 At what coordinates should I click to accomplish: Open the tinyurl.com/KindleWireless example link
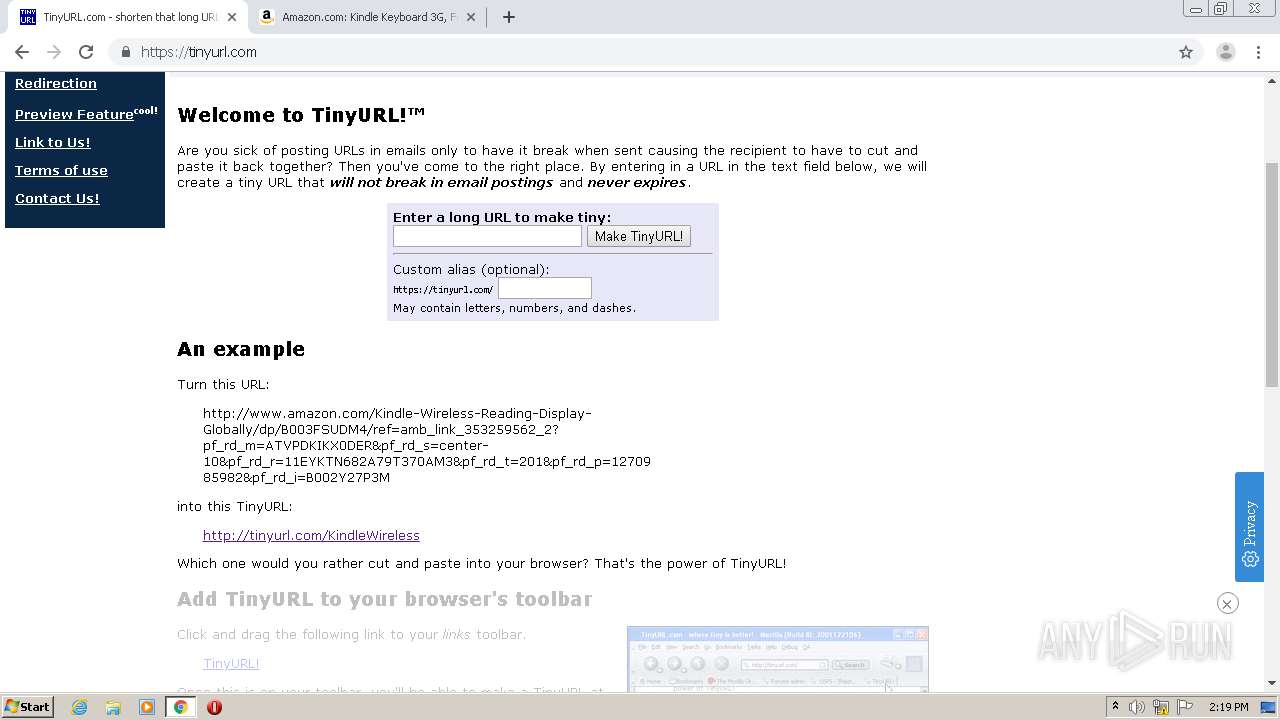[x=311, y=535]
